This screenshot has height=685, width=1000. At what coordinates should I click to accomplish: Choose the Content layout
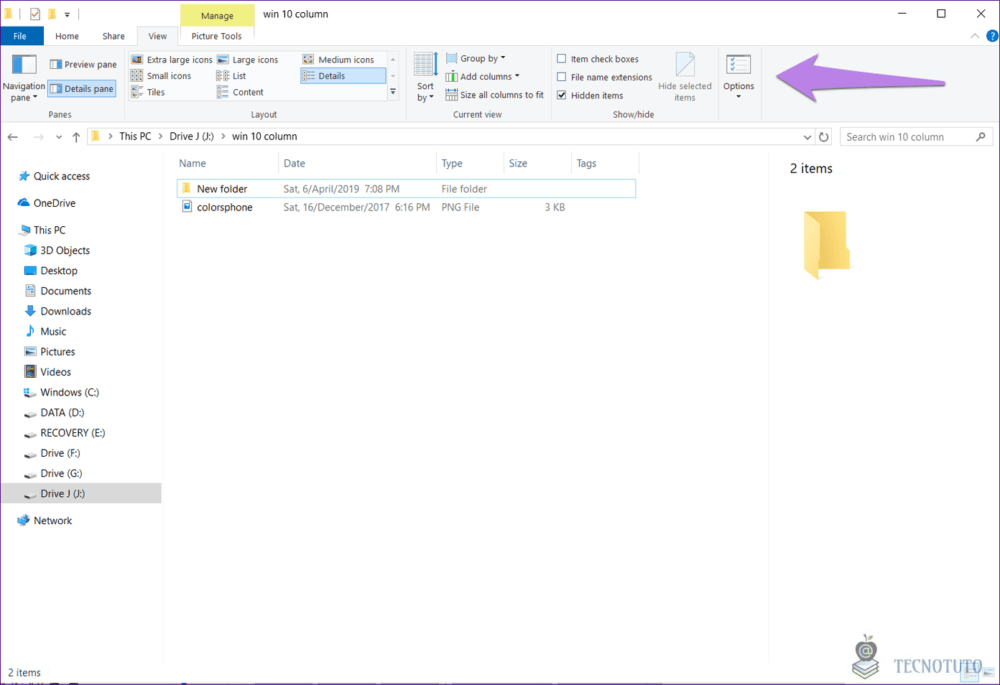coord(240,92)
